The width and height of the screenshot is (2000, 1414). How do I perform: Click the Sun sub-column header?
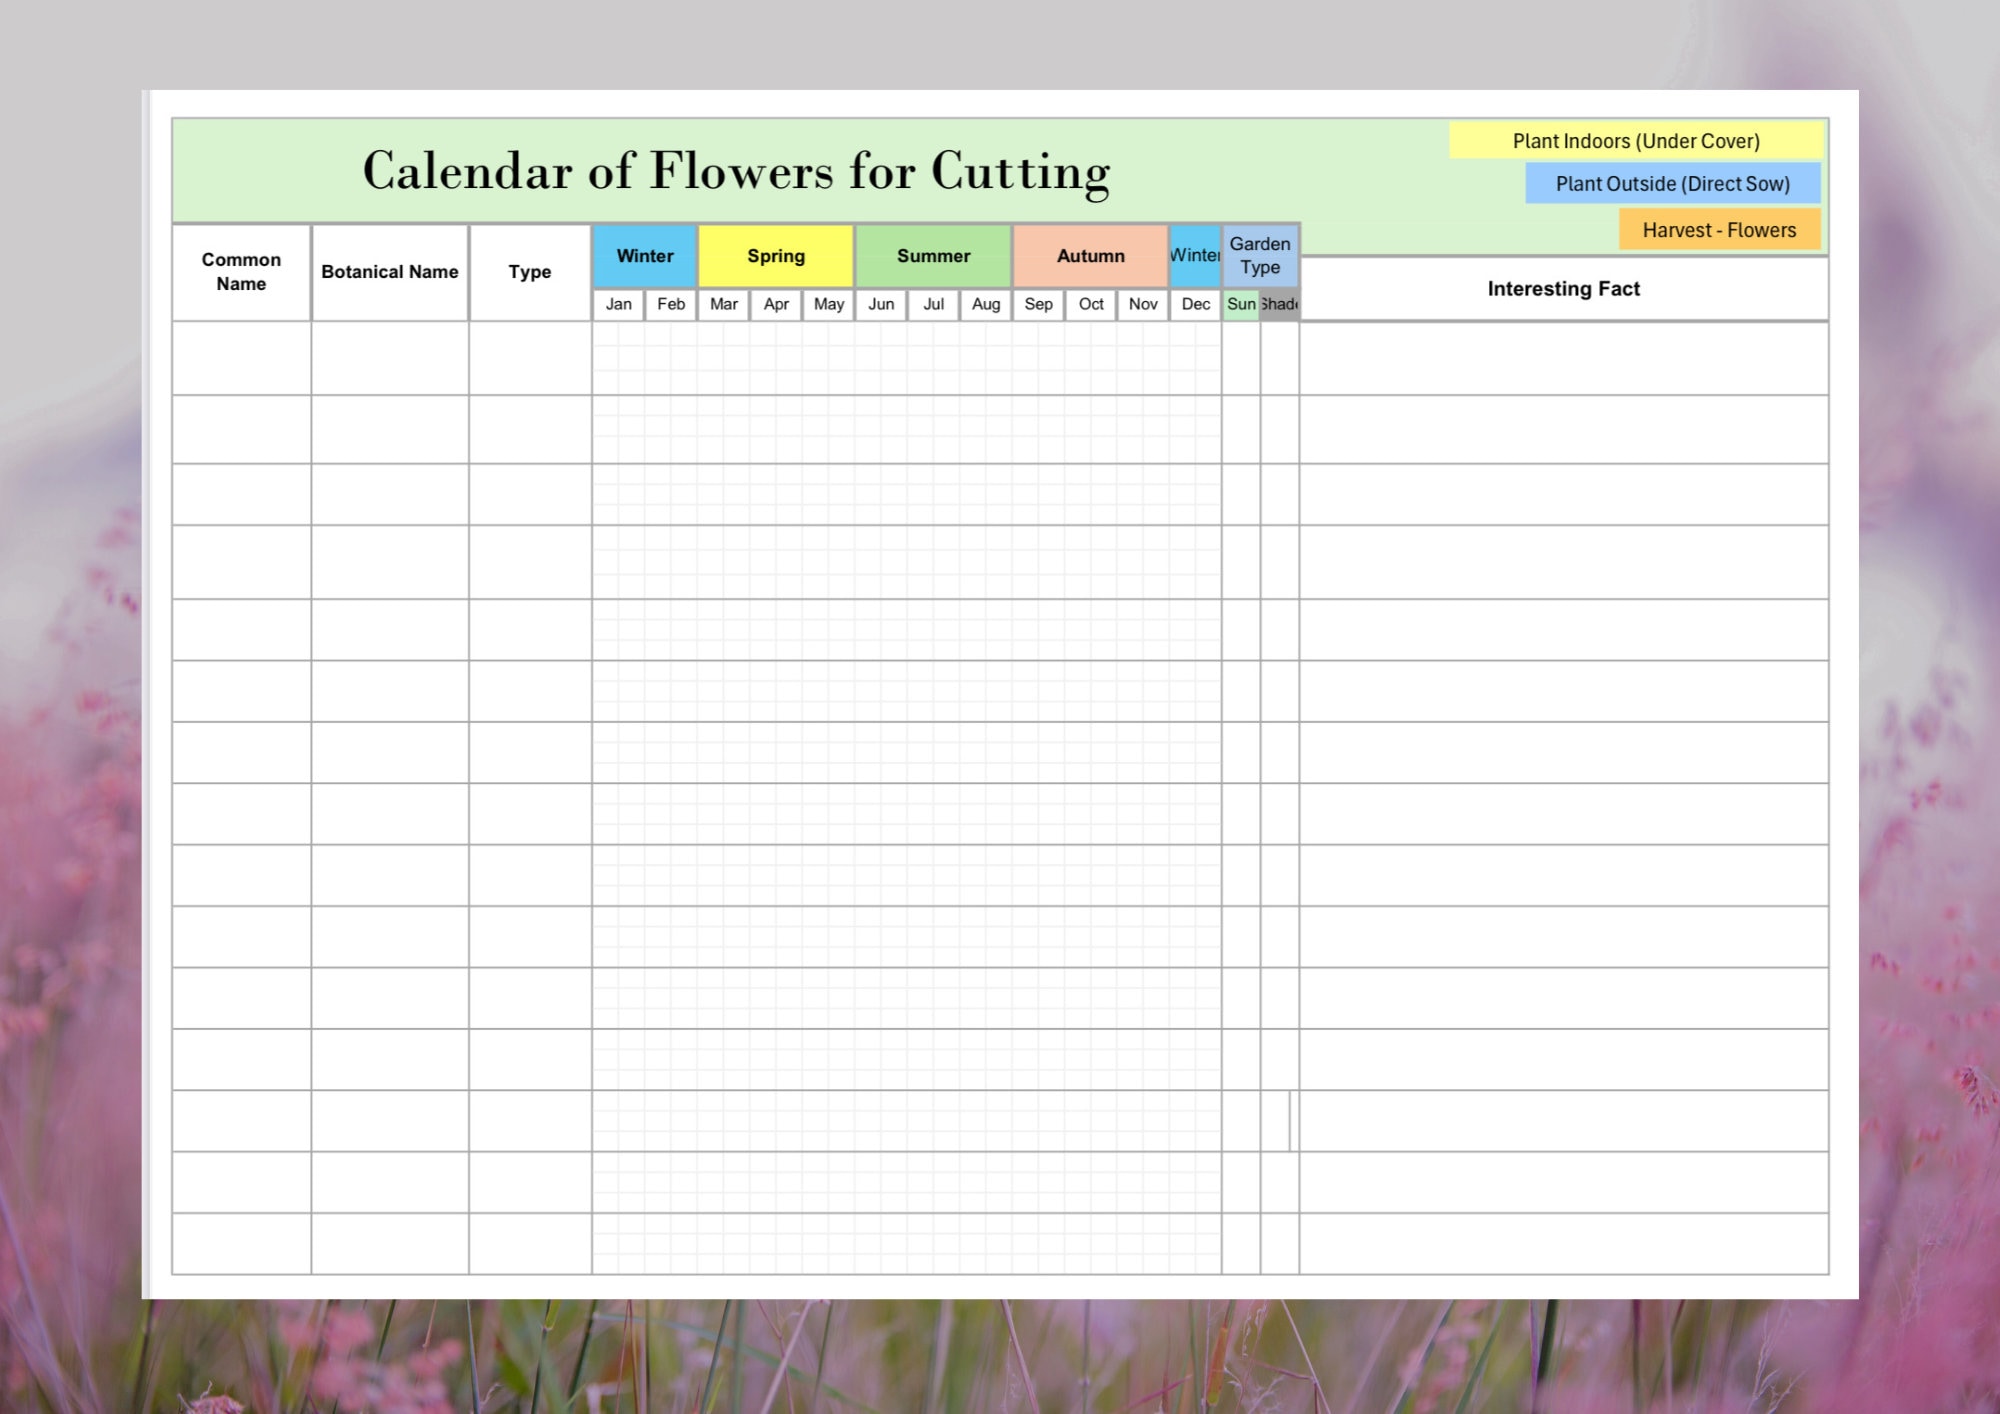point(1240,303)
